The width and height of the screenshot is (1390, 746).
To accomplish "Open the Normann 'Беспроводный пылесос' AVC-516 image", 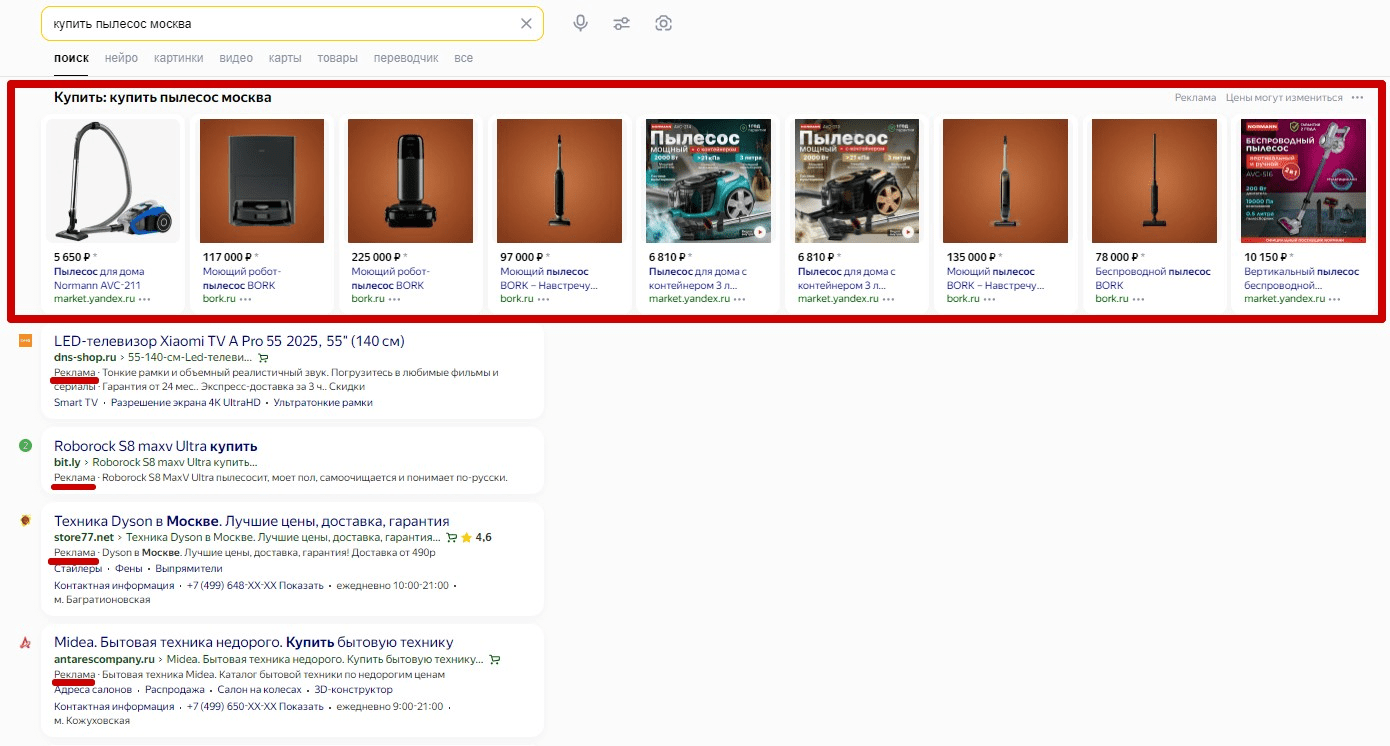I will [x=1303, y=181].
